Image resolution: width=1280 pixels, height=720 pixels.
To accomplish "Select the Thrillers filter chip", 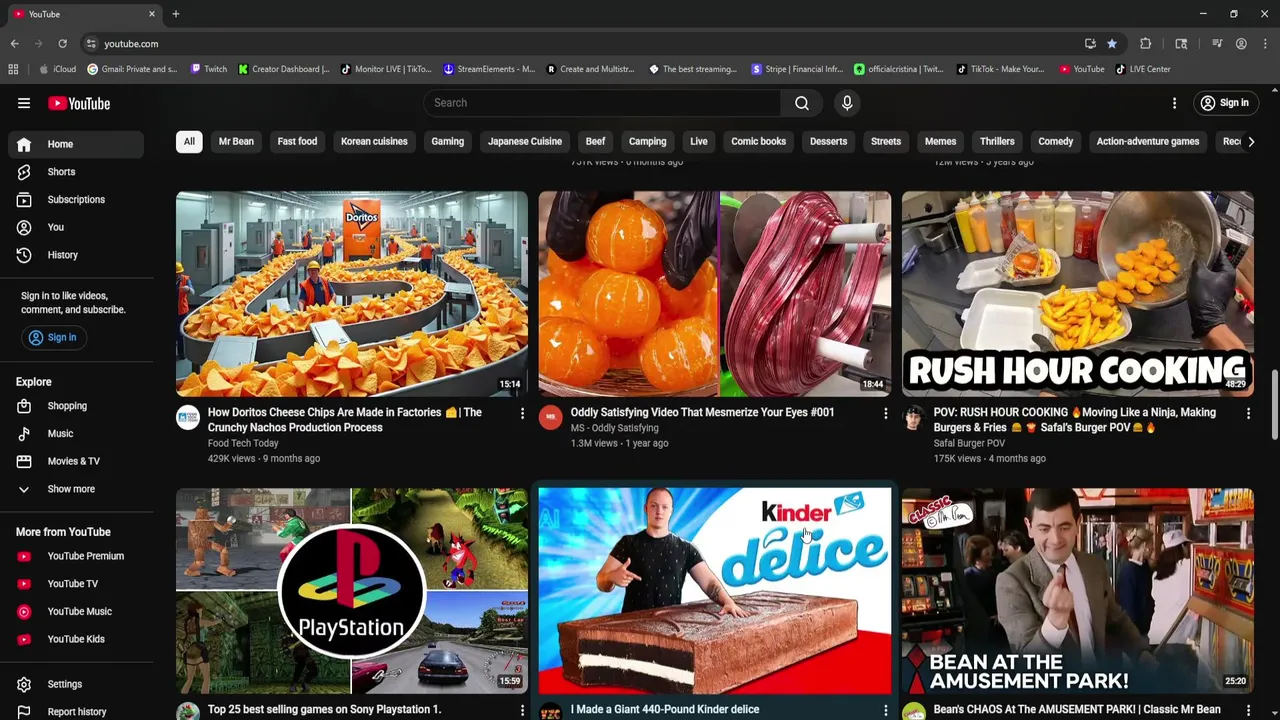I will click(997, 141).
